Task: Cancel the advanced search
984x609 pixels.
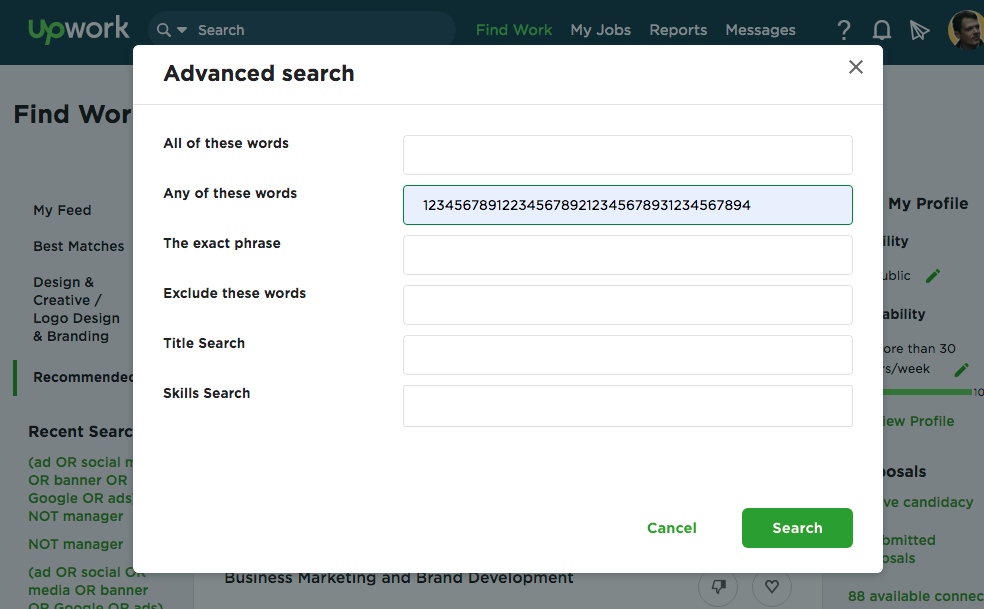Action: coord(671,528)
